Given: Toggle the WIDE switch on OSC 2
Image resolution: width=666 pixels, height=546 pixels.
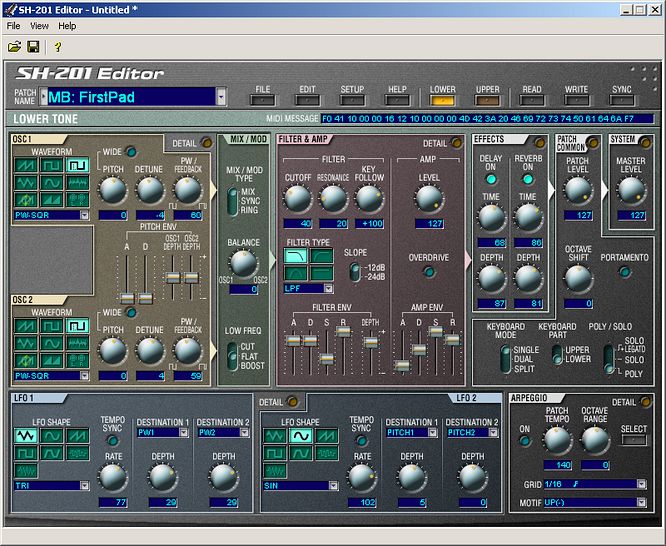Looking at the screenshot, I should 131,313.
